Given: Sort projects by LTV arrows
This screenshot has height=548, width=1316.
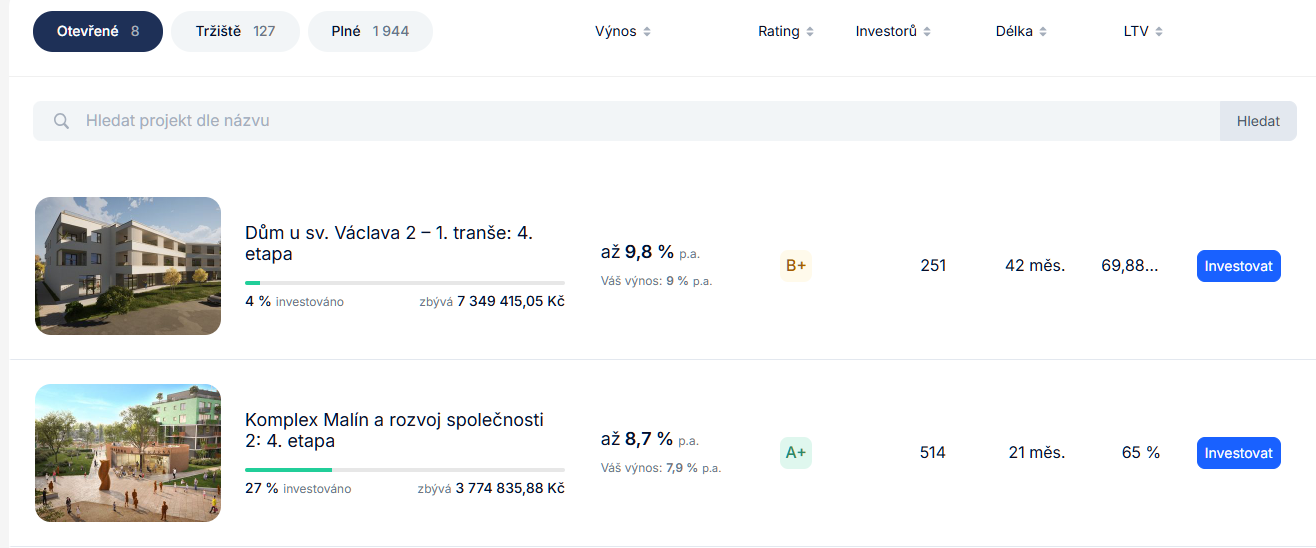Looking at the screenshot, I should (1159, 32).
